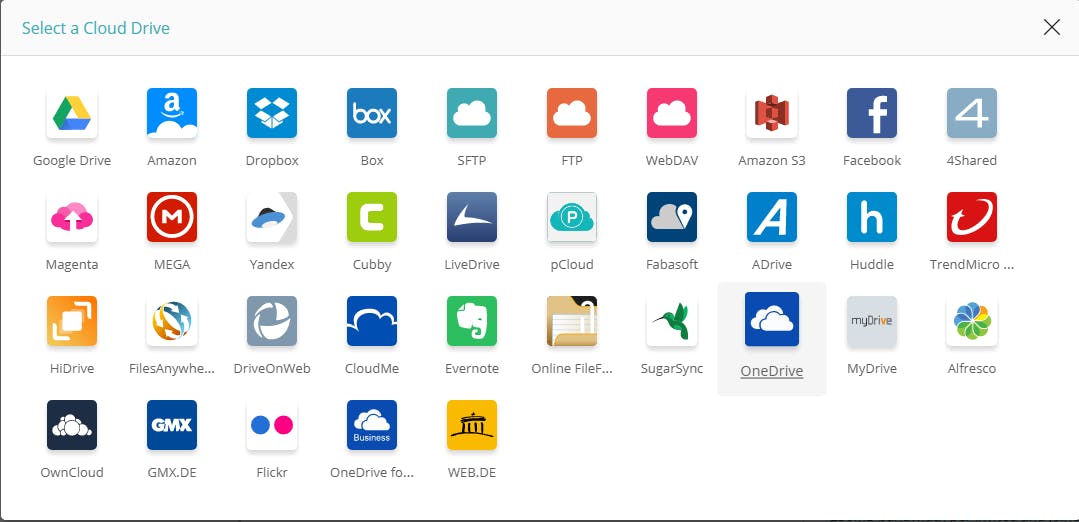Pick the OwnCloud icon
This screenshot has height=522, width=1079.
[72, 424]
